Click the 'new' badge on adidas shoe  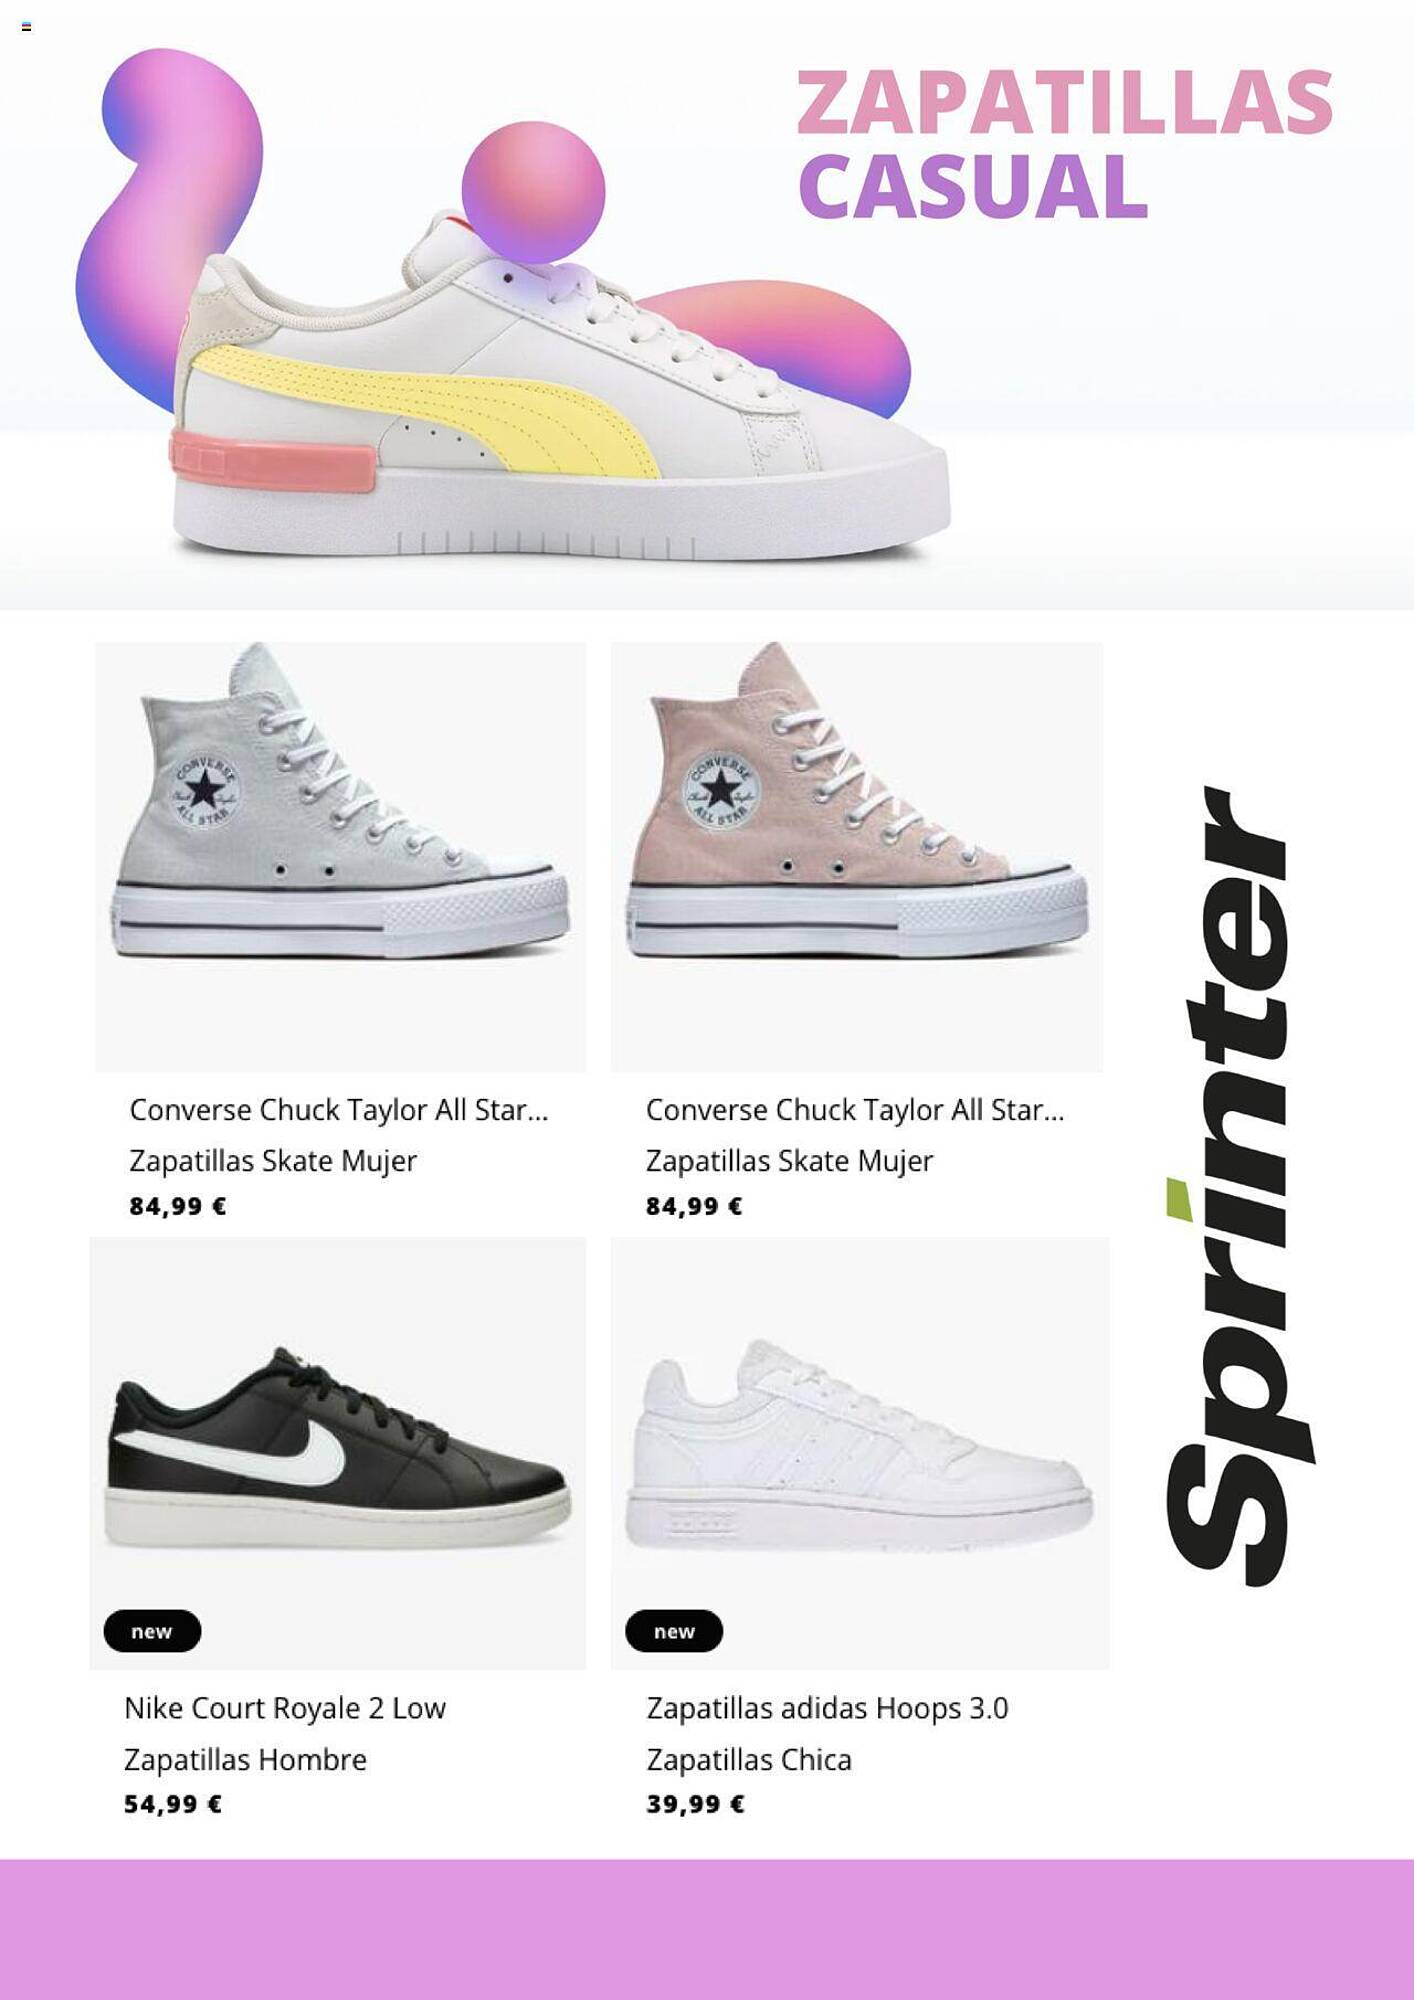pyautogui.click(x=674, y=1631)
